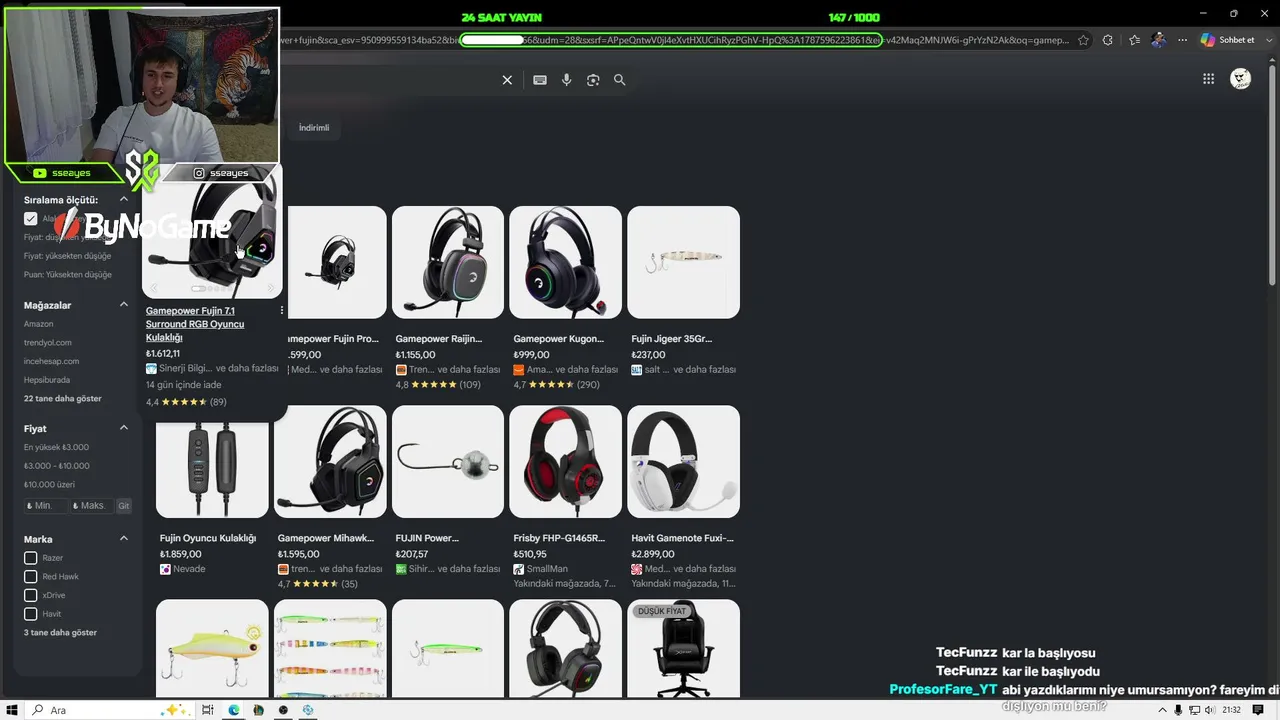Sort by Puan: Yüksekten düşüğe
The height and width of the screenshot is (720, 1280).
point(68,275)
